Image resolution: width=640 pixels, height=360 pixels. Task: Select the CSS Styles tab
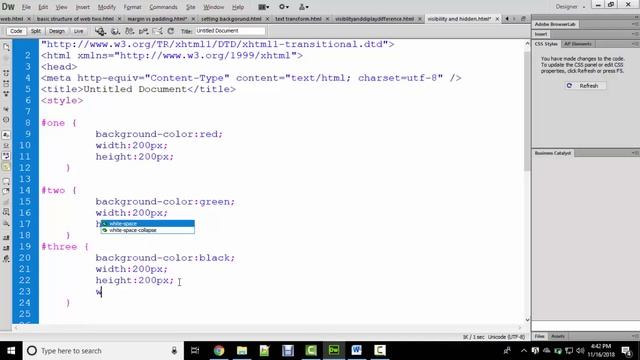point(546,44)
